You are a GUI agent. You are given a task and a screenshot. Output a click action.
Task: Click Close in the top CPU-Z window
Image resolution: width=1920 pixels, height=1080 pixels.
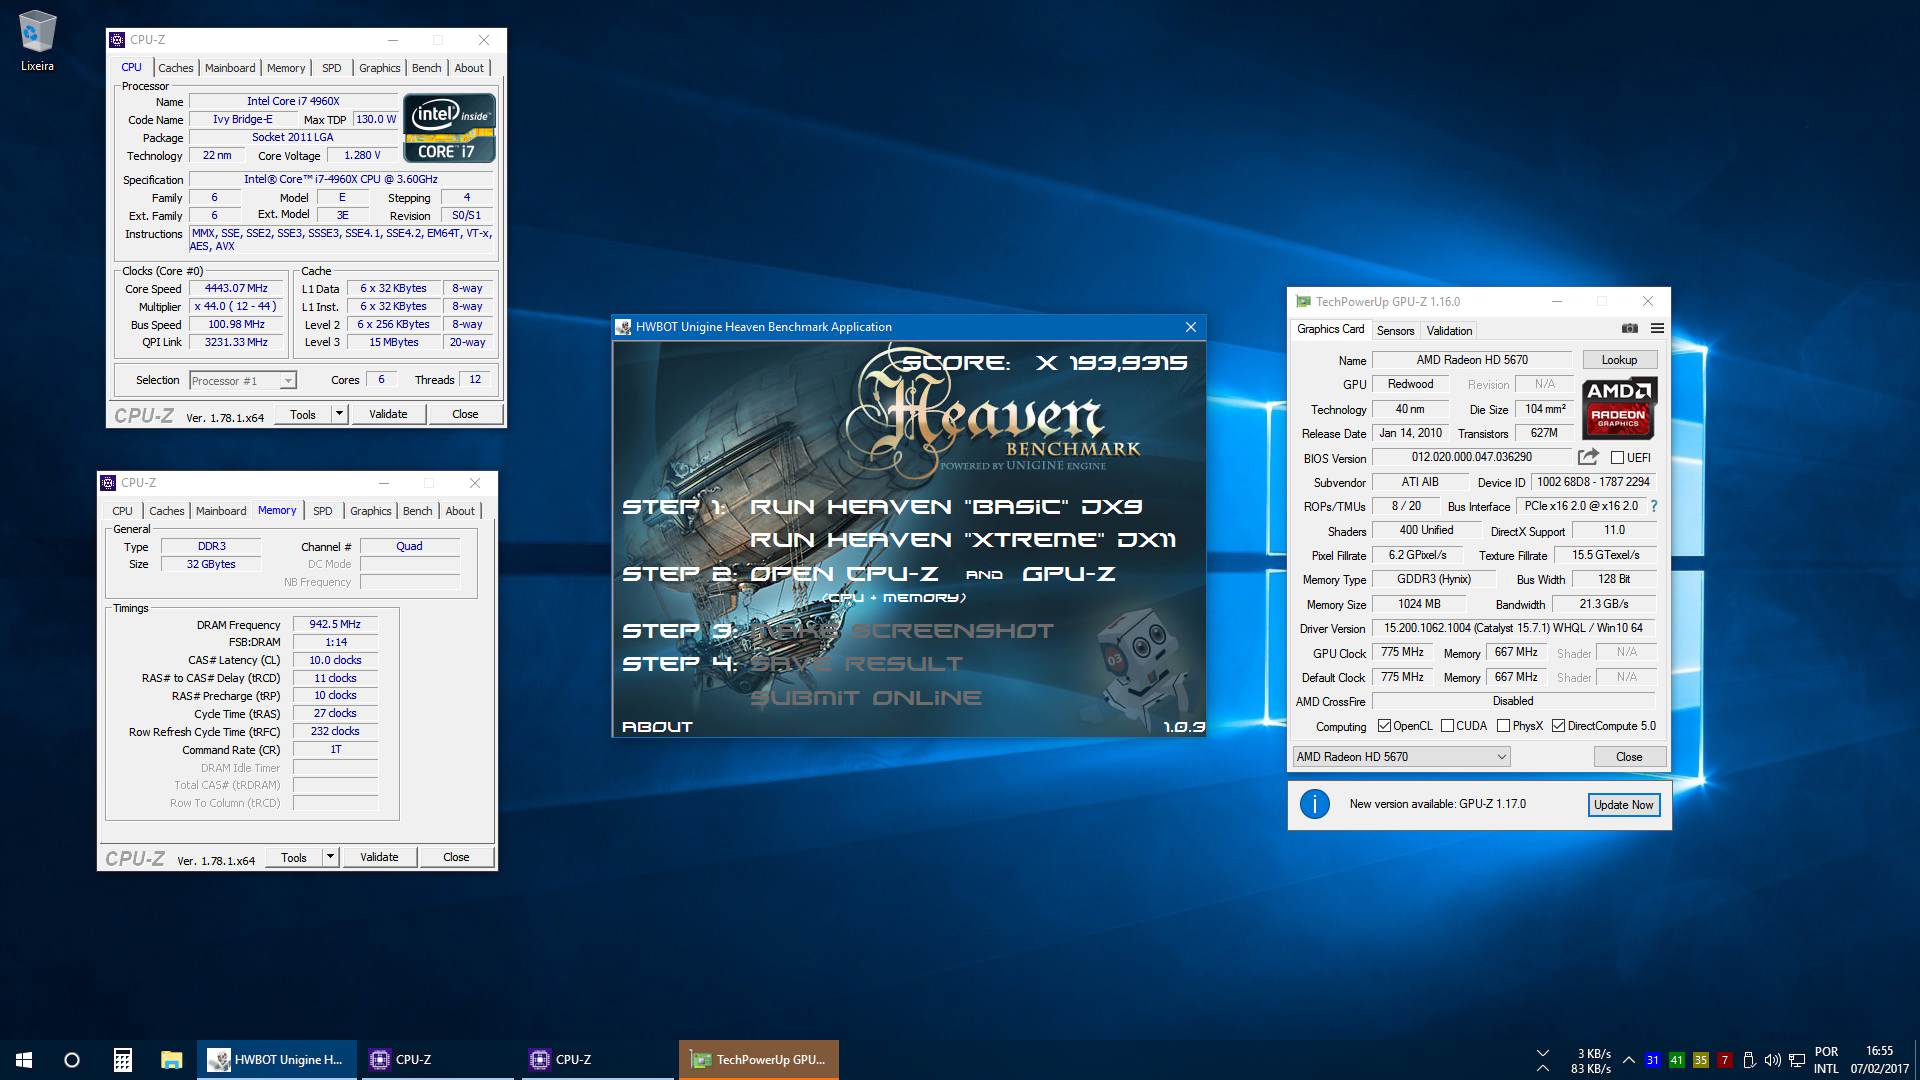pyautogui.click(x=465, y=414)
